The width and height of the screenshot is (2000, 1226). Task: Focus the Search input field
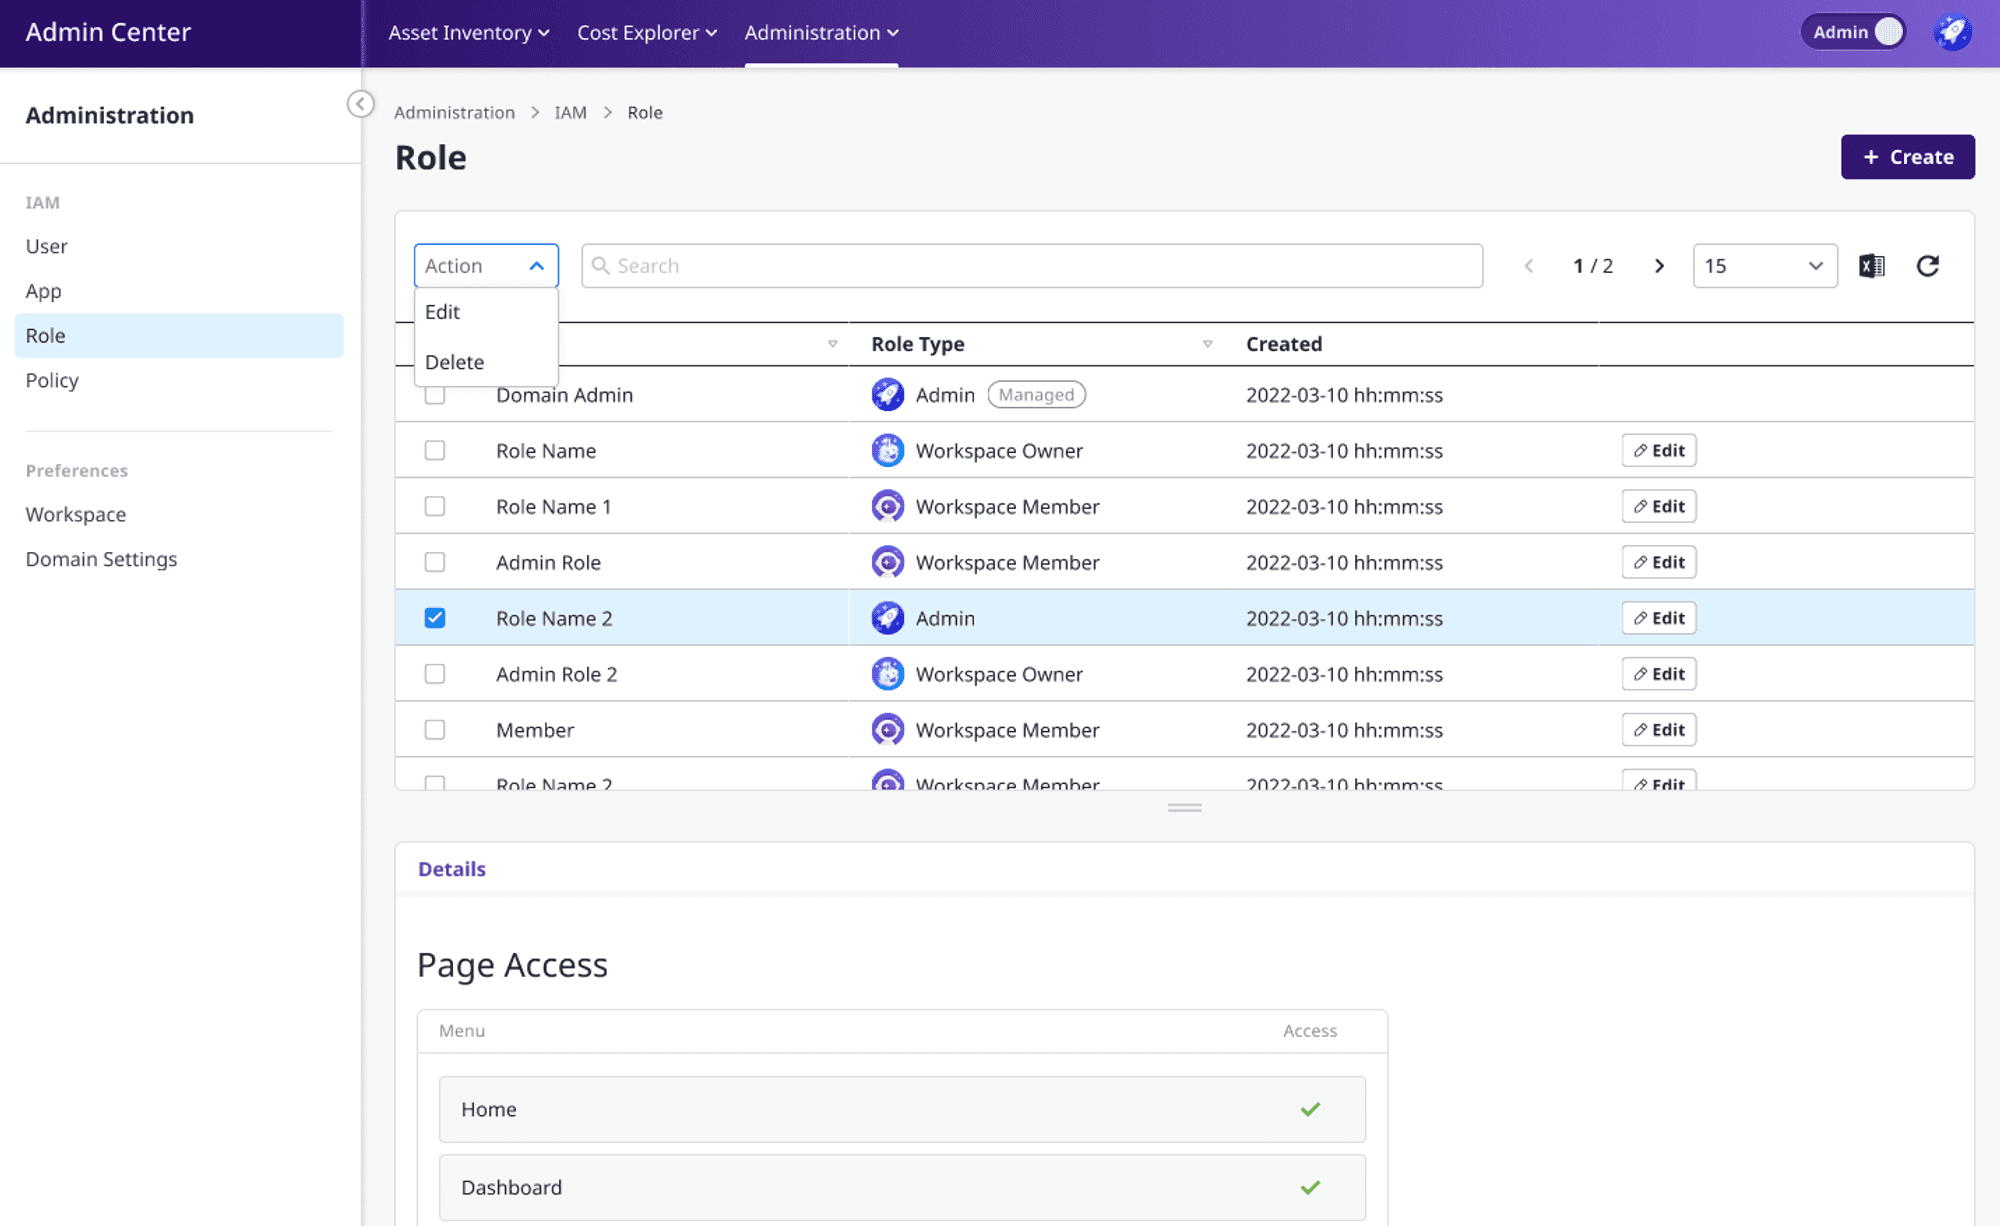1032,266
